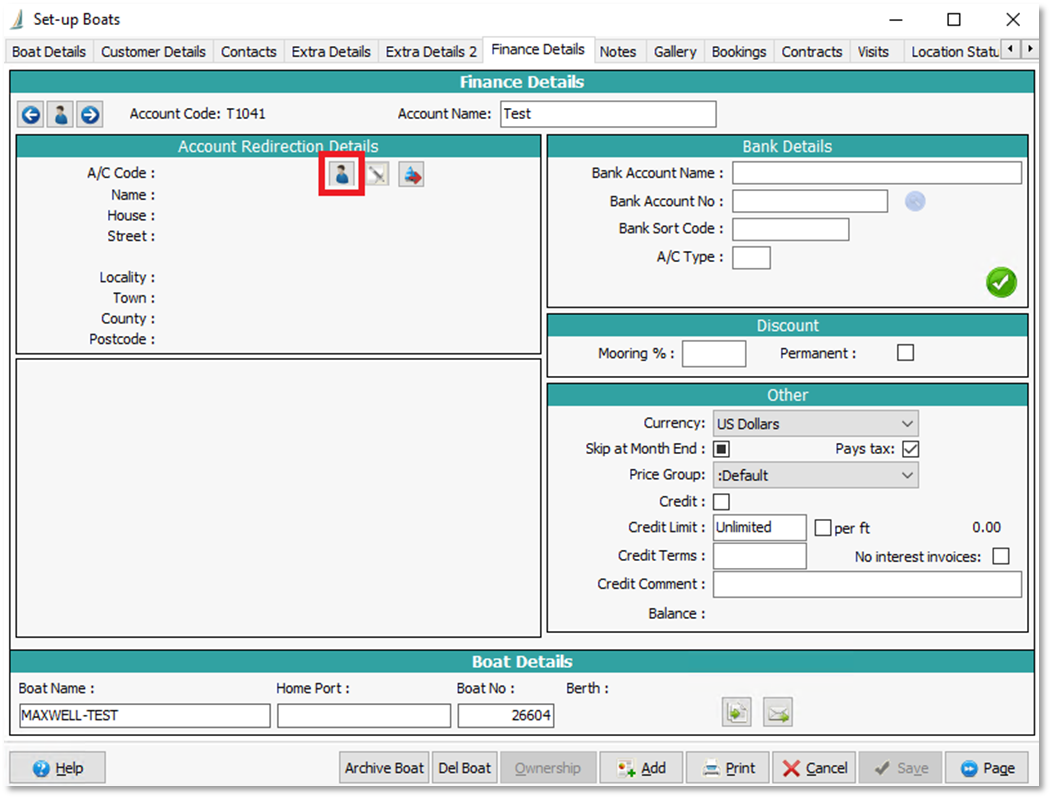Click the icon next to the red-highlighted button
Image resolution: width=1052 pixels, height=799 pixels.
(x=377, y=175)
